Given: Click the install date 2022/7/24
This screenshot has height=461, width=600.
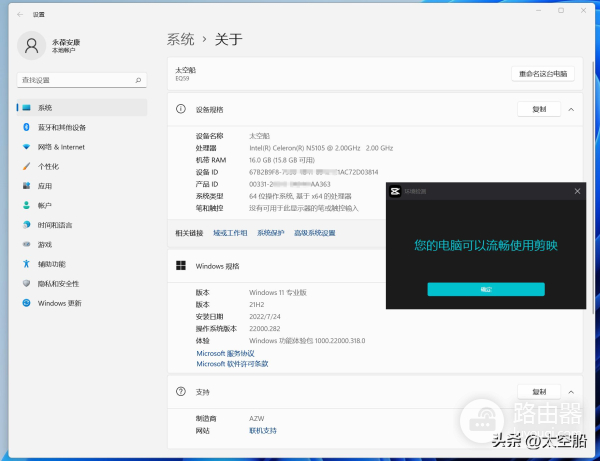Looking at the screenshot, I should pos(265,317).
